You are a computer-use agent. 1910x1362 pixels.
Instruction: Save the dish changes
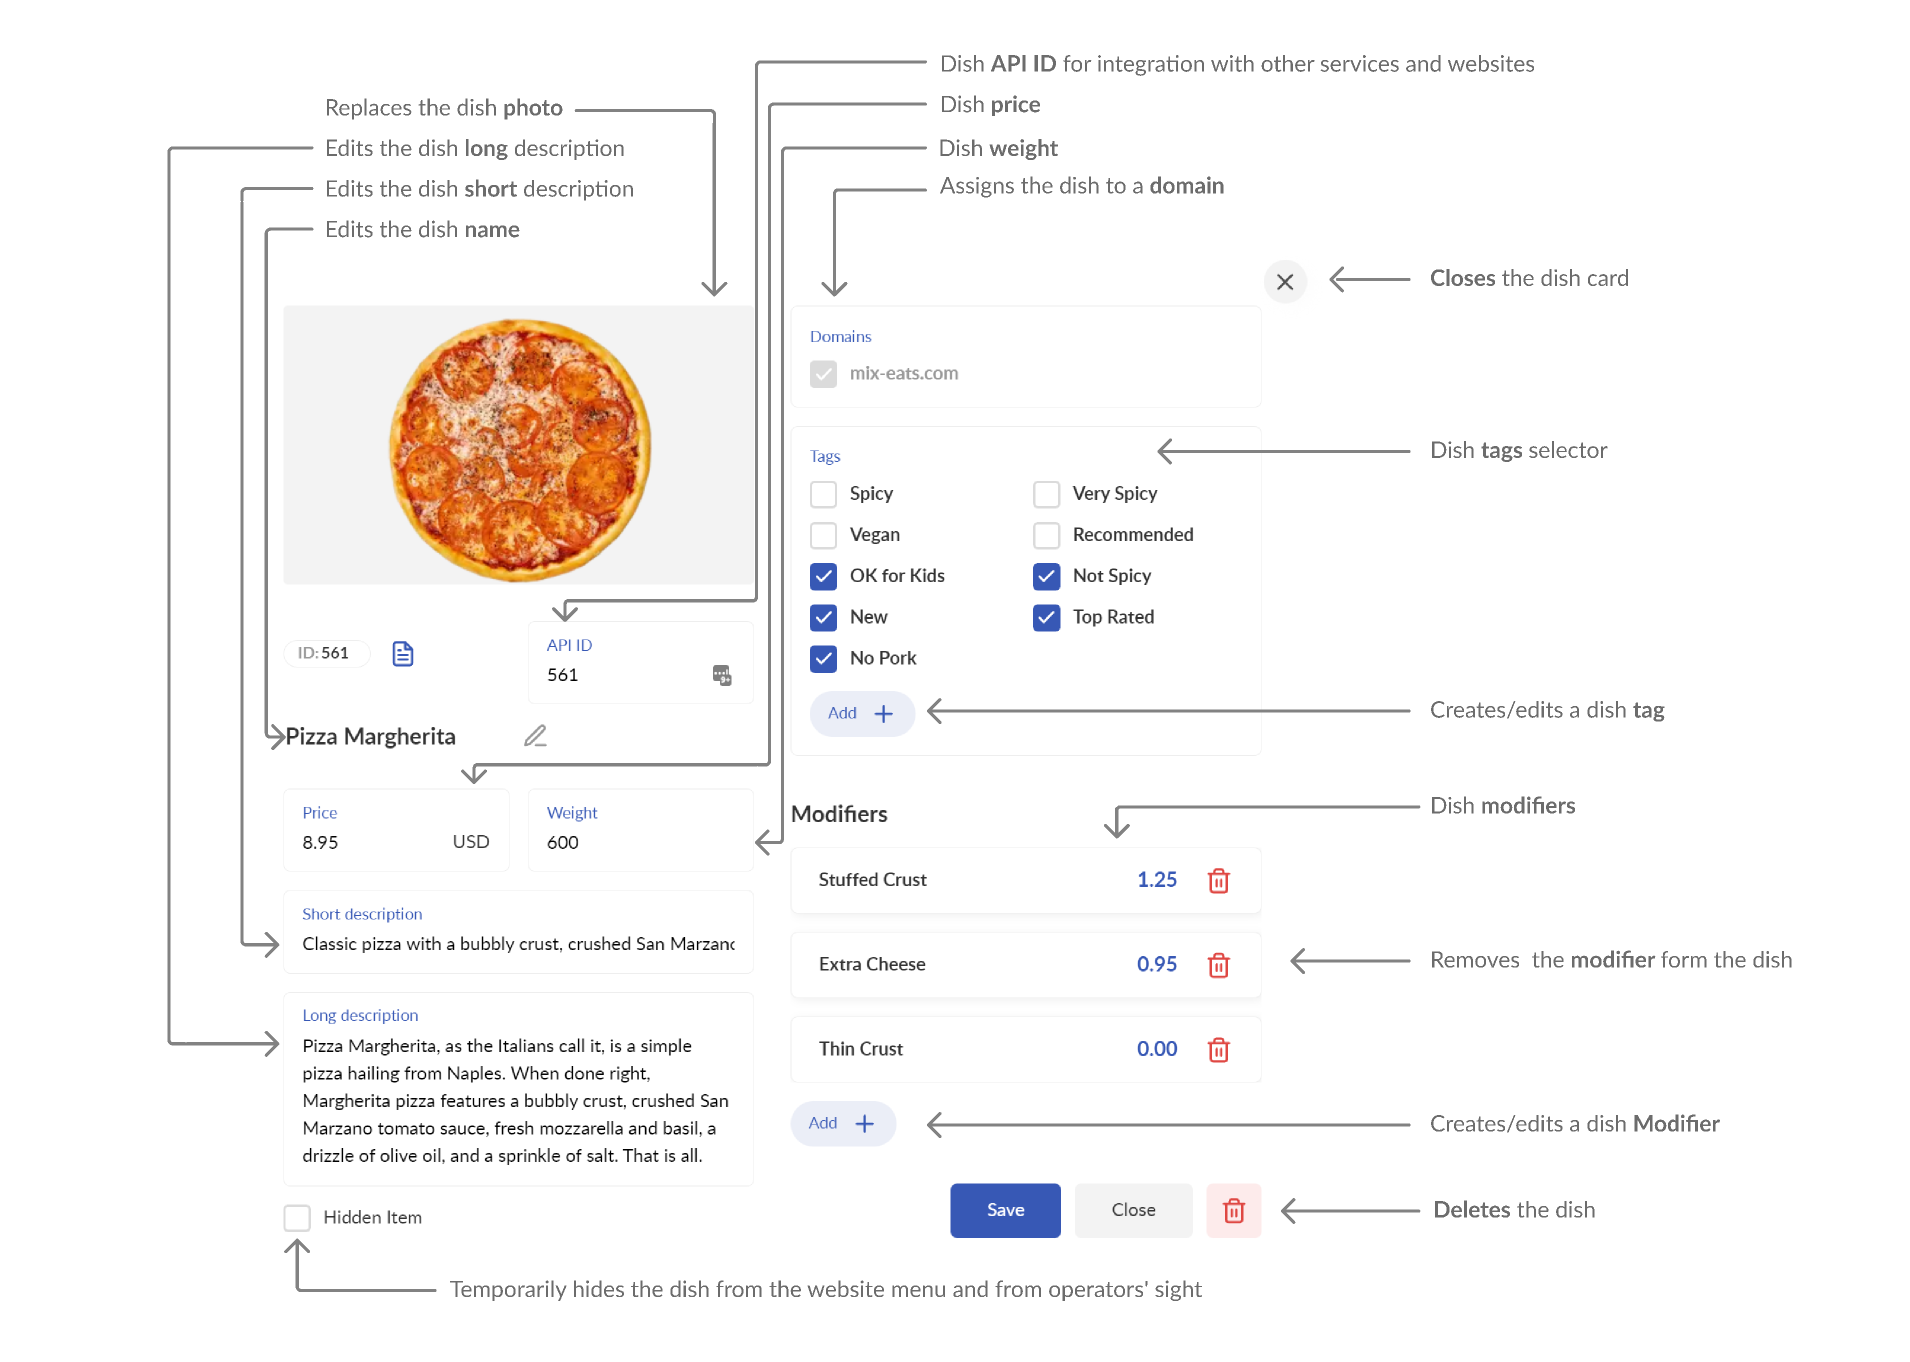(1005, 1211)
